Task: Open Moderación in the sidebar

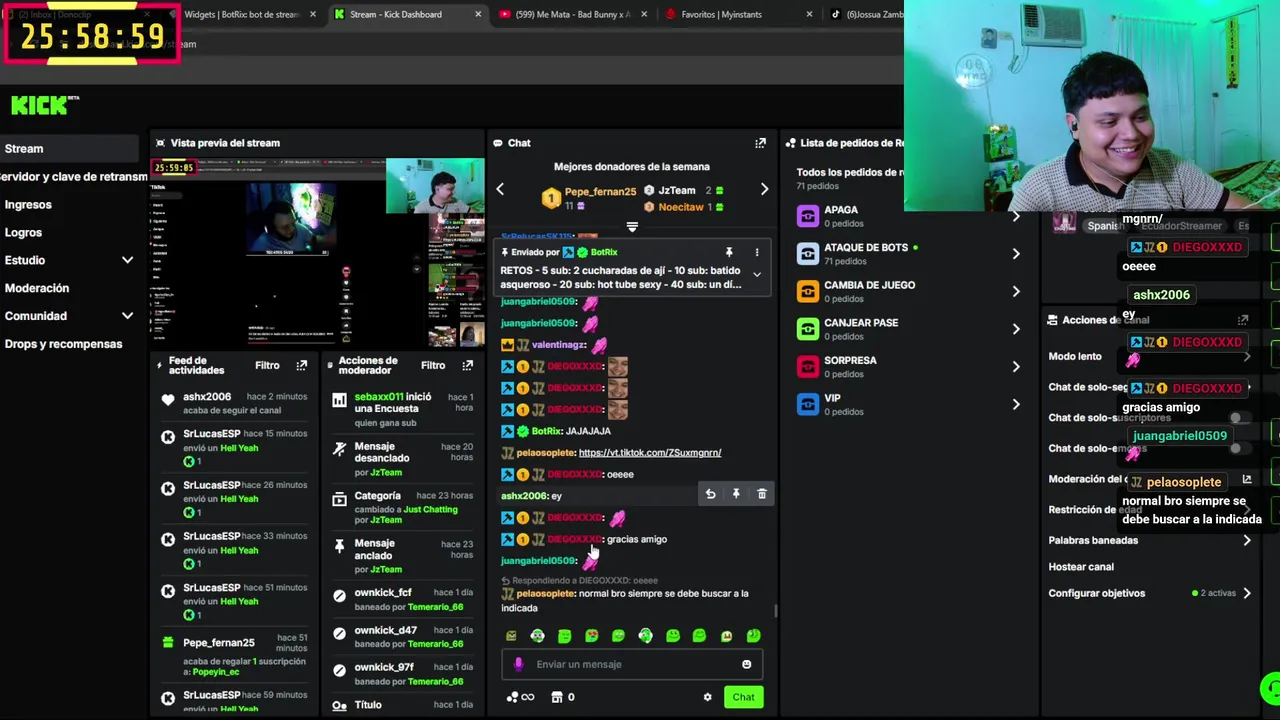Action: pos(37,288)
